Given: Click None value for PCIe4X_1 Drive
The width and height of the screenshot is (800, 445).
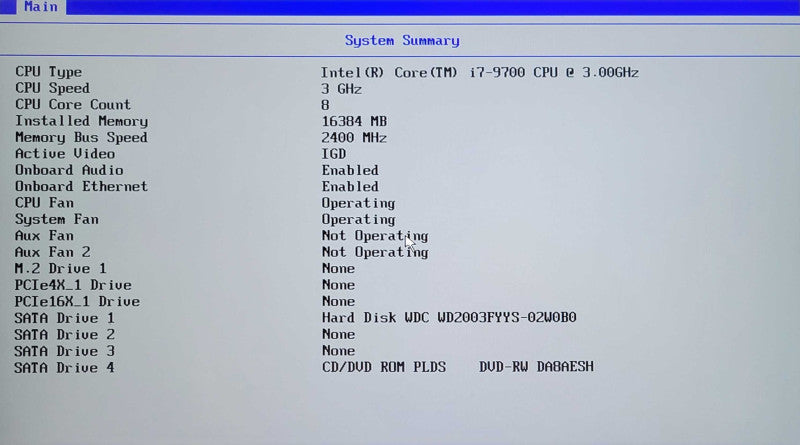Looking at the screenshot, I should coord(338,285).
